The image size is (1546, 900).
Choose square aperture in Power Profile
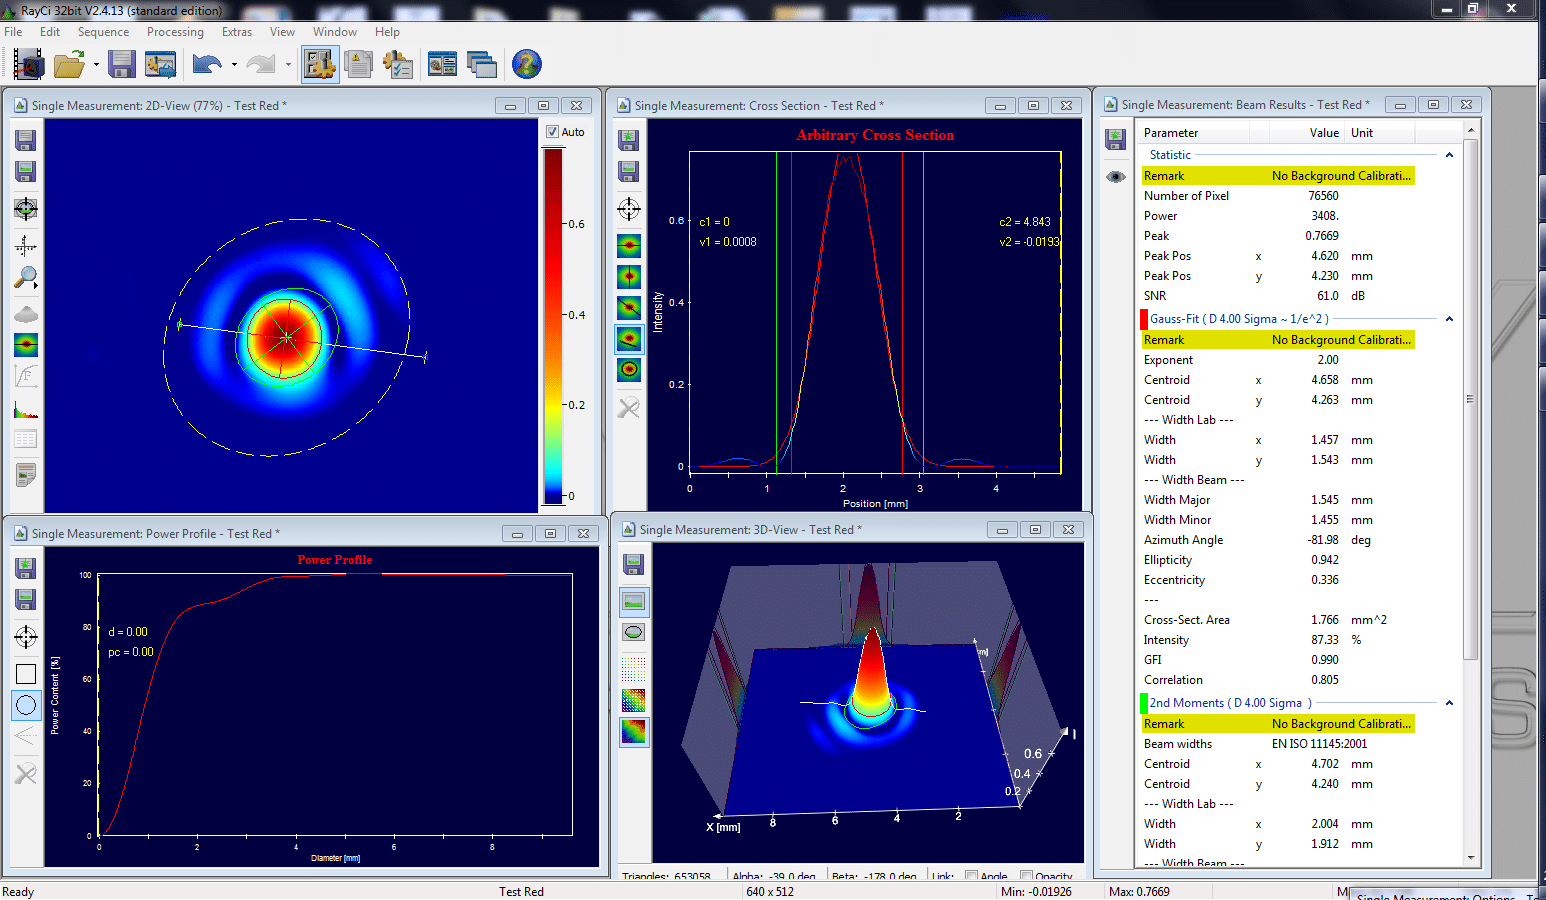(26, 674)
